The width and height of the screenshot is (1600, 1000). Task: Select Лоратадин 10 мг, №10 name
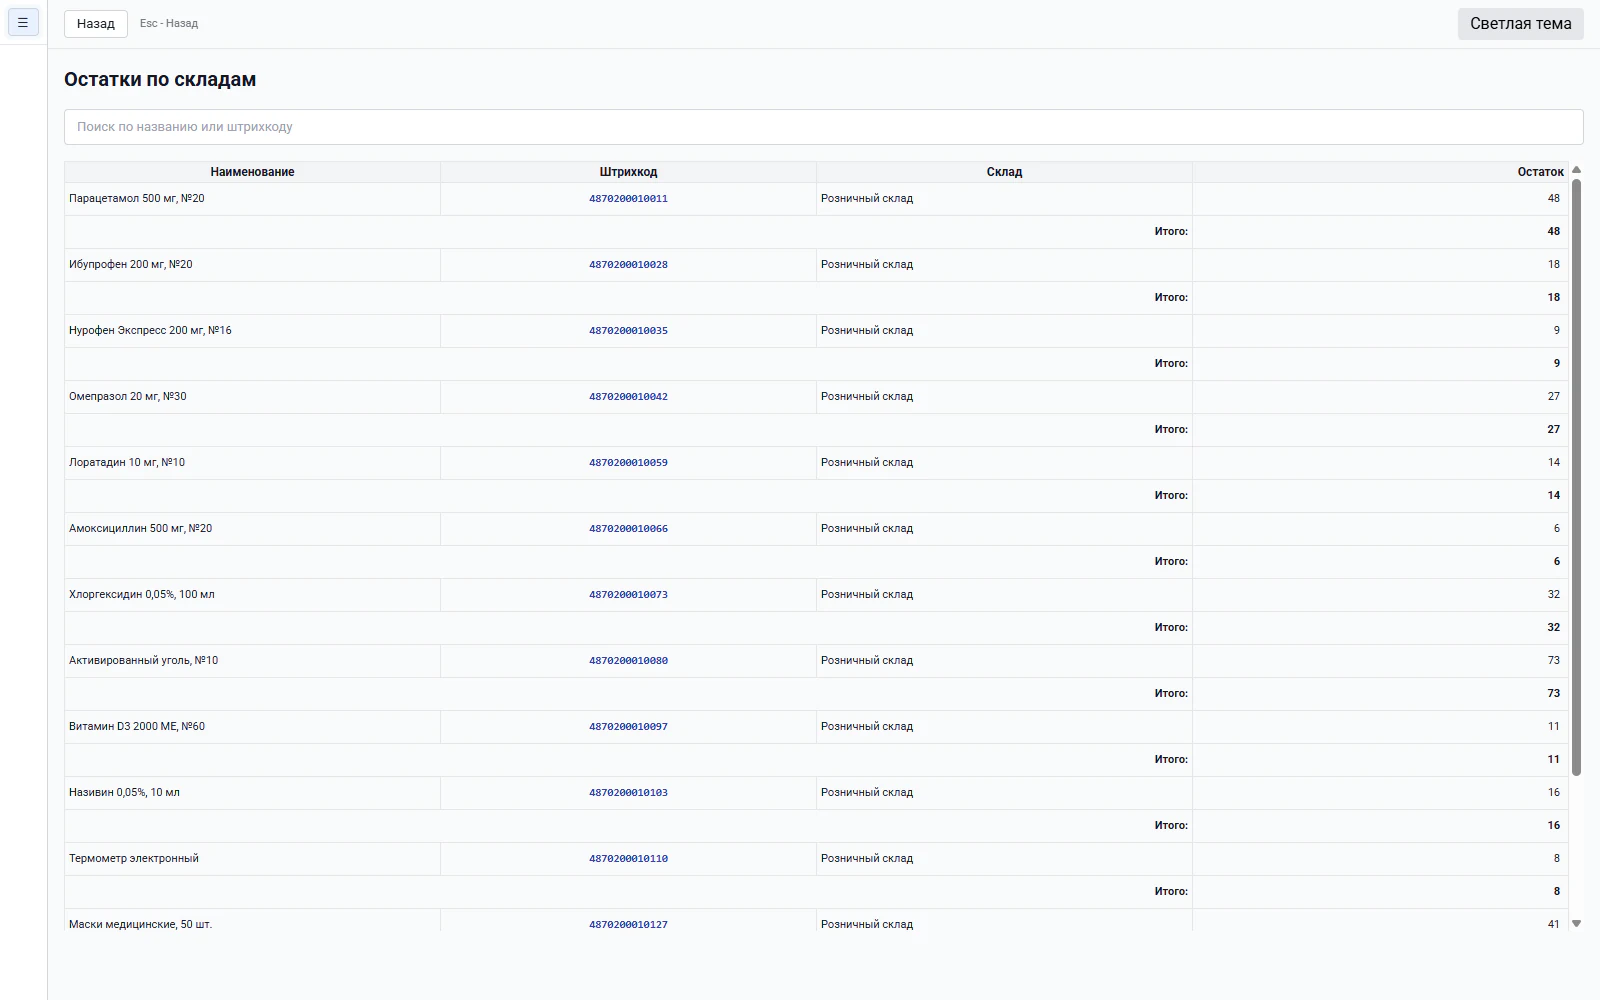pos(127,463)
